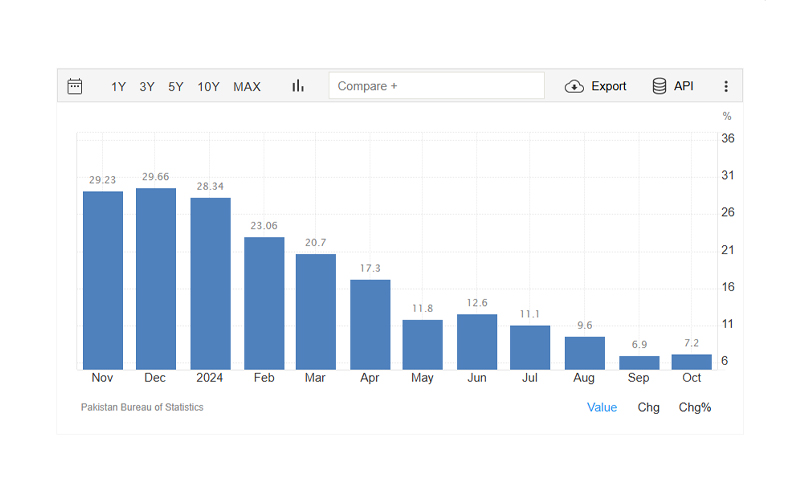Switch to the Value view tab

(x=602, y=407)
